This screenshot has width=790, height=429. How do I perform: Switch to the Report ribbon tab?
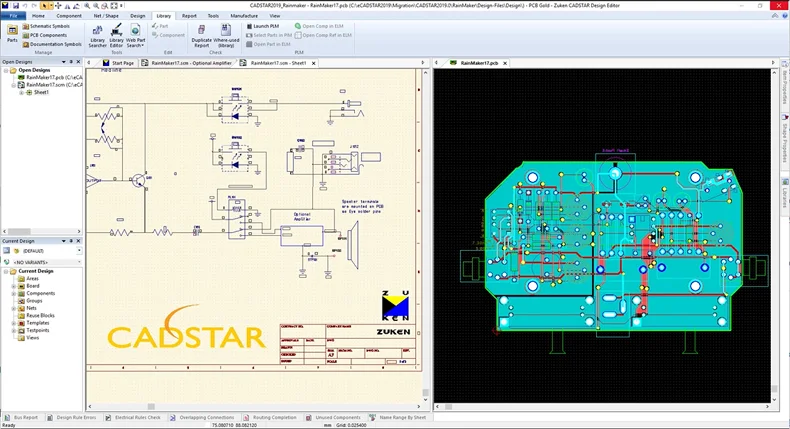[x=189, y=16]
